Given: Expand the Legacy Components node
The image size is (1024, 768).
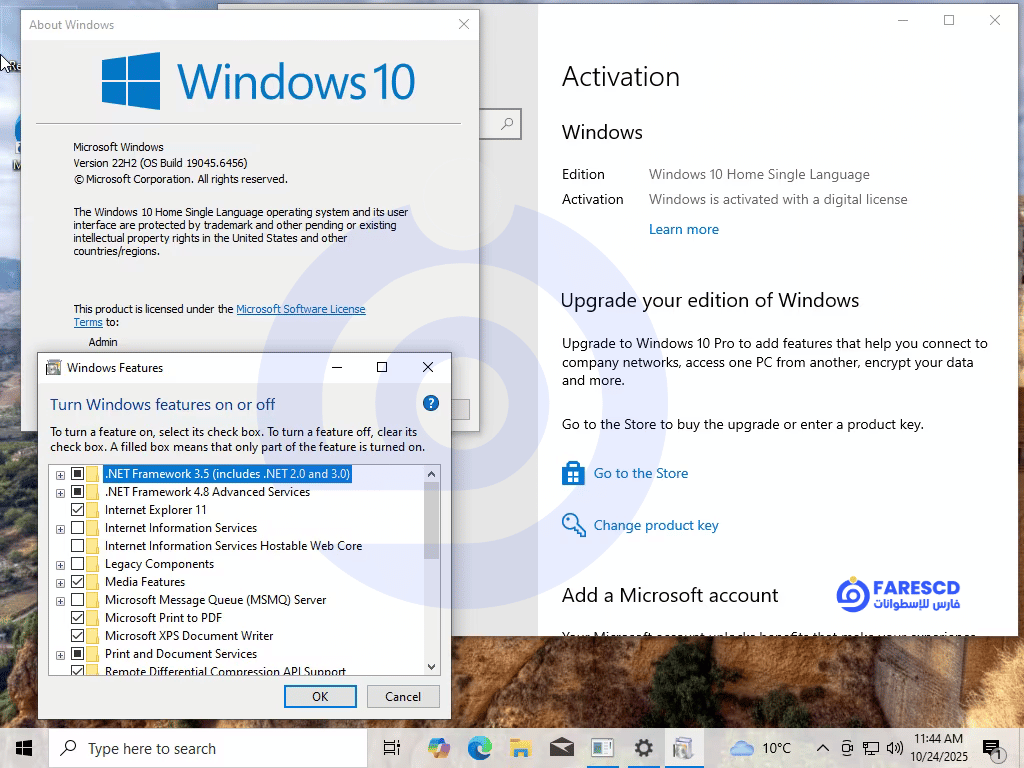Looking at the screenshot, I should pos(60,564).
